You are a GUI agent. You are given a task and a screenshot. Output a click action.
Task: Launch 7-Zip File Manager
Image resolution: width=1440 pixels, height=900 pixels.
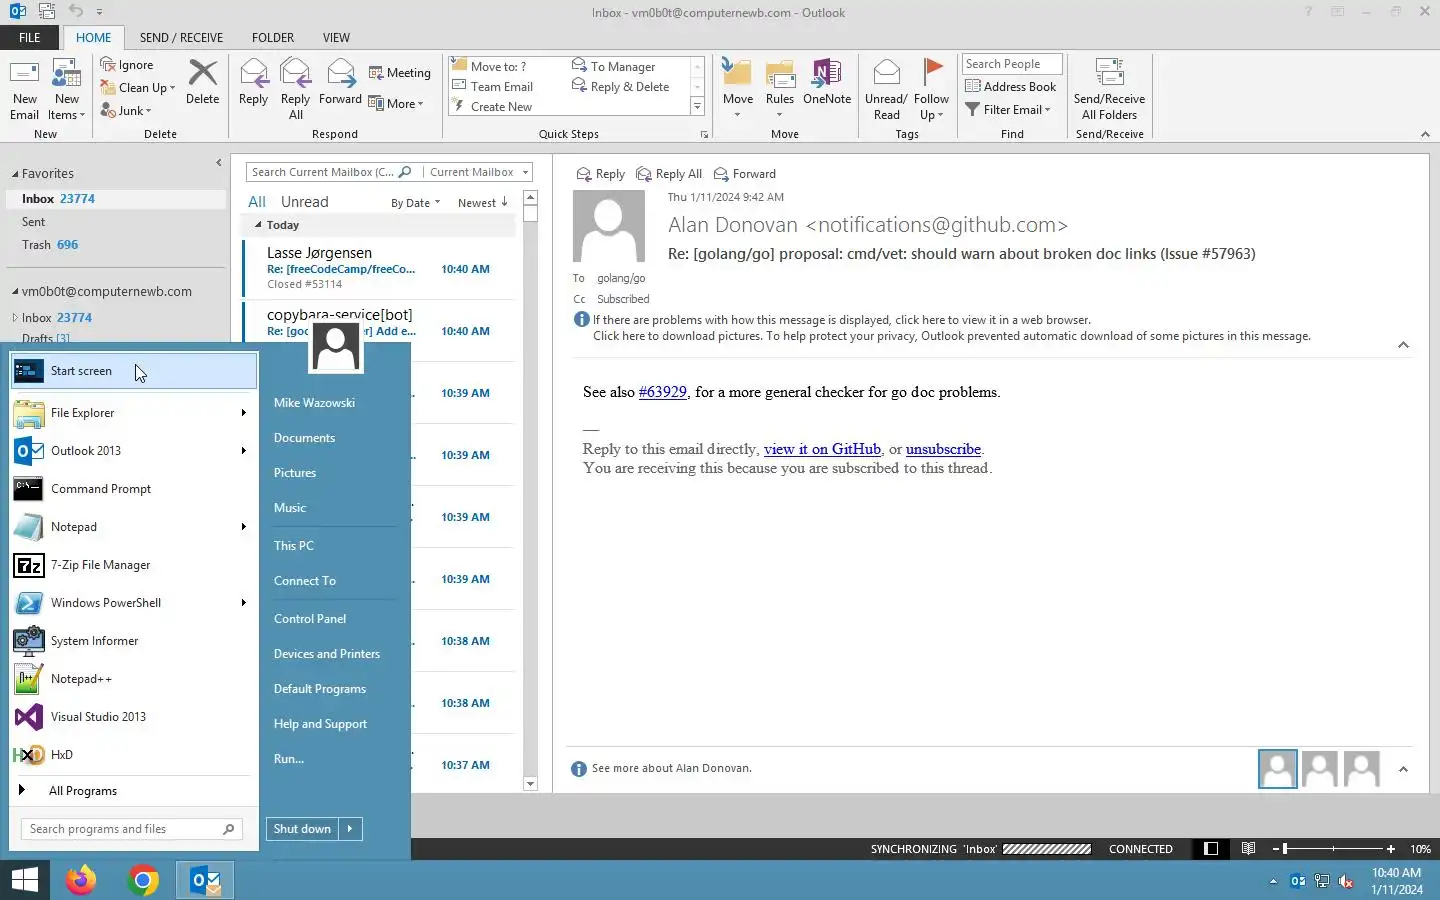coord(132,565)
